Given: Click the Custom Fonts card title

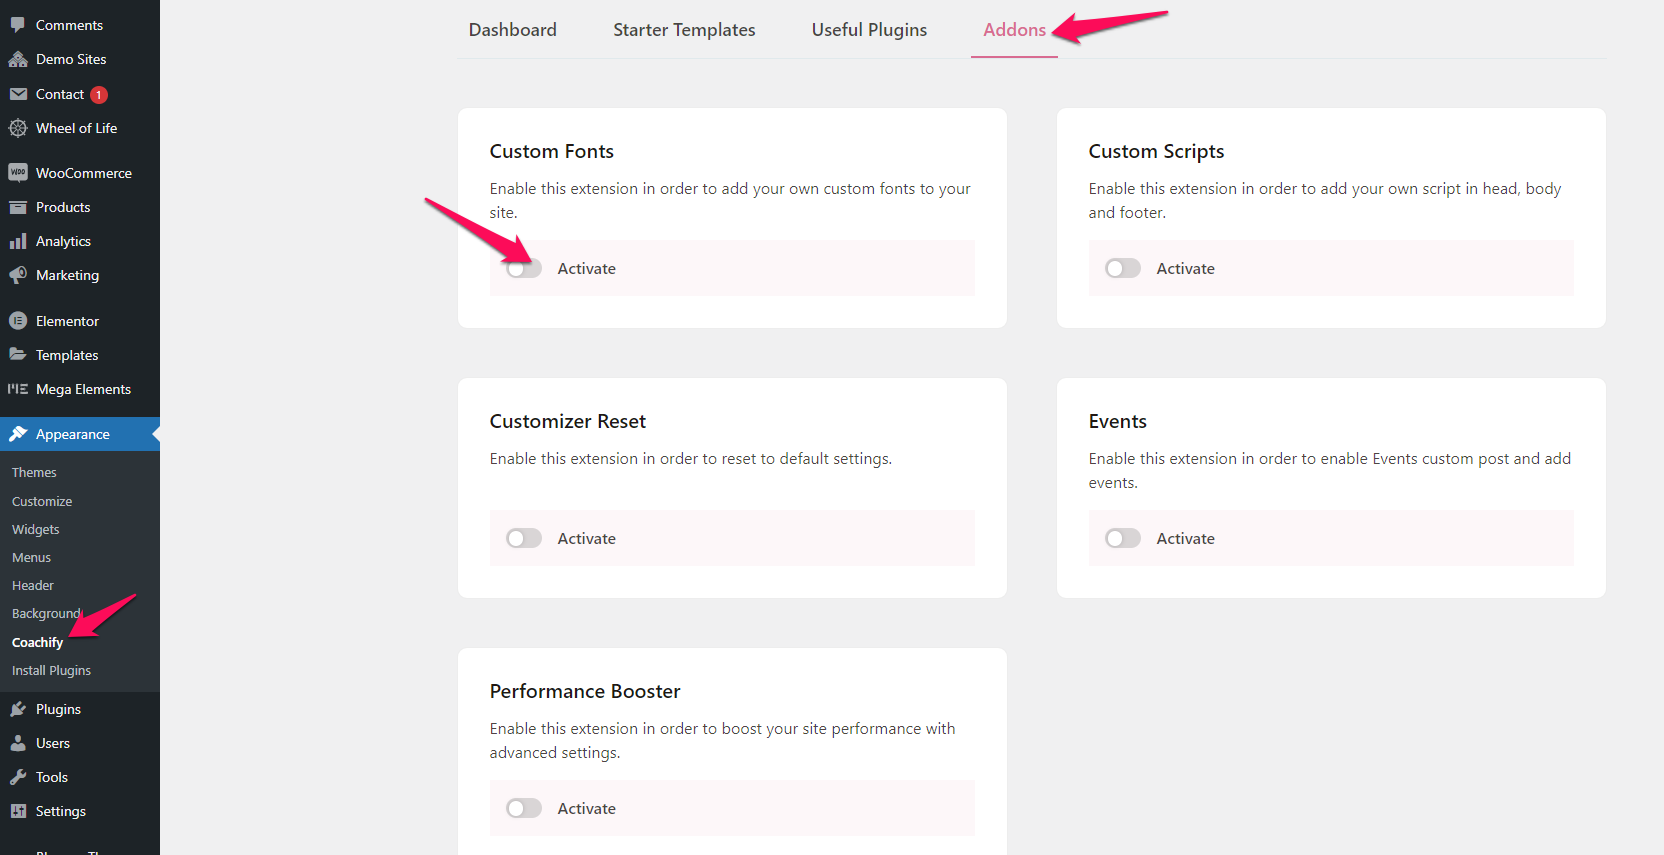Looking at the screenshot, I should pyautogui.click(x=551, y=151).
